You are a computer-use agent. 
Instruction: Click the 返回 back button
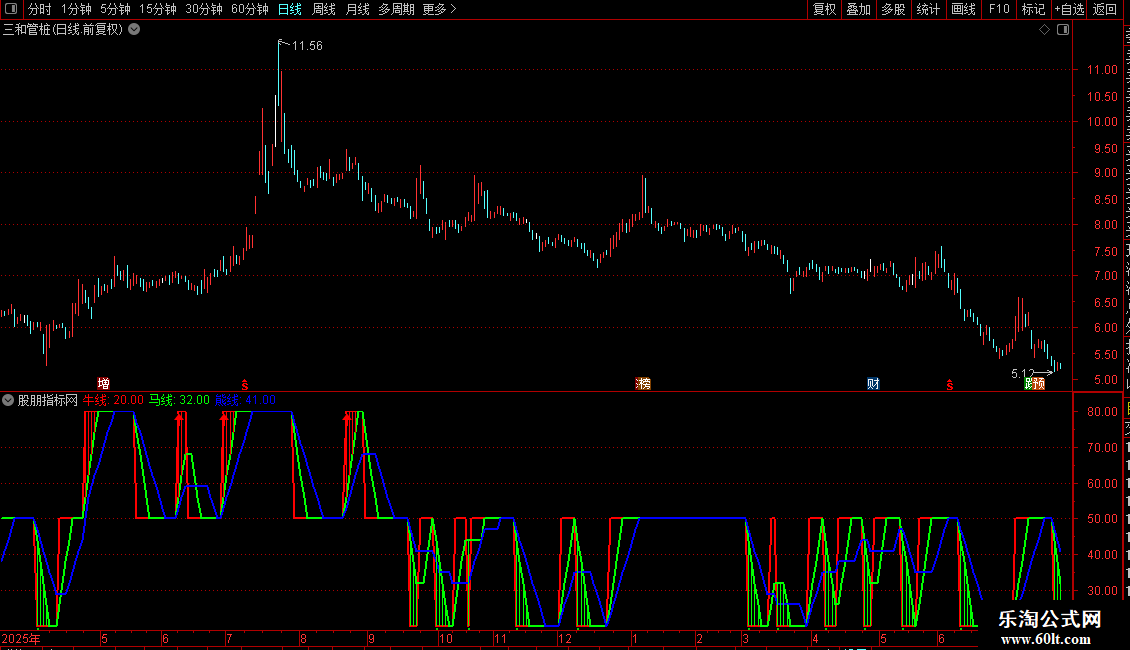pyautogui.click(x=1104, y=9)
